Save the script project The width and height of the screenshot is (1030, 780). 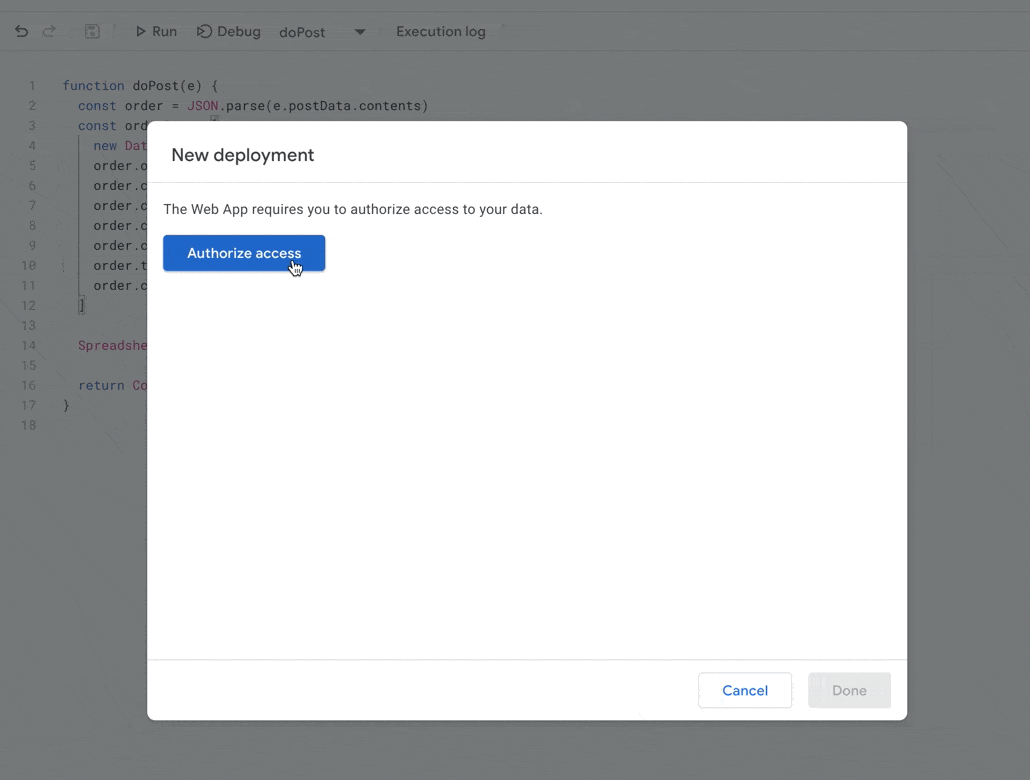click(x=92, y=31)
